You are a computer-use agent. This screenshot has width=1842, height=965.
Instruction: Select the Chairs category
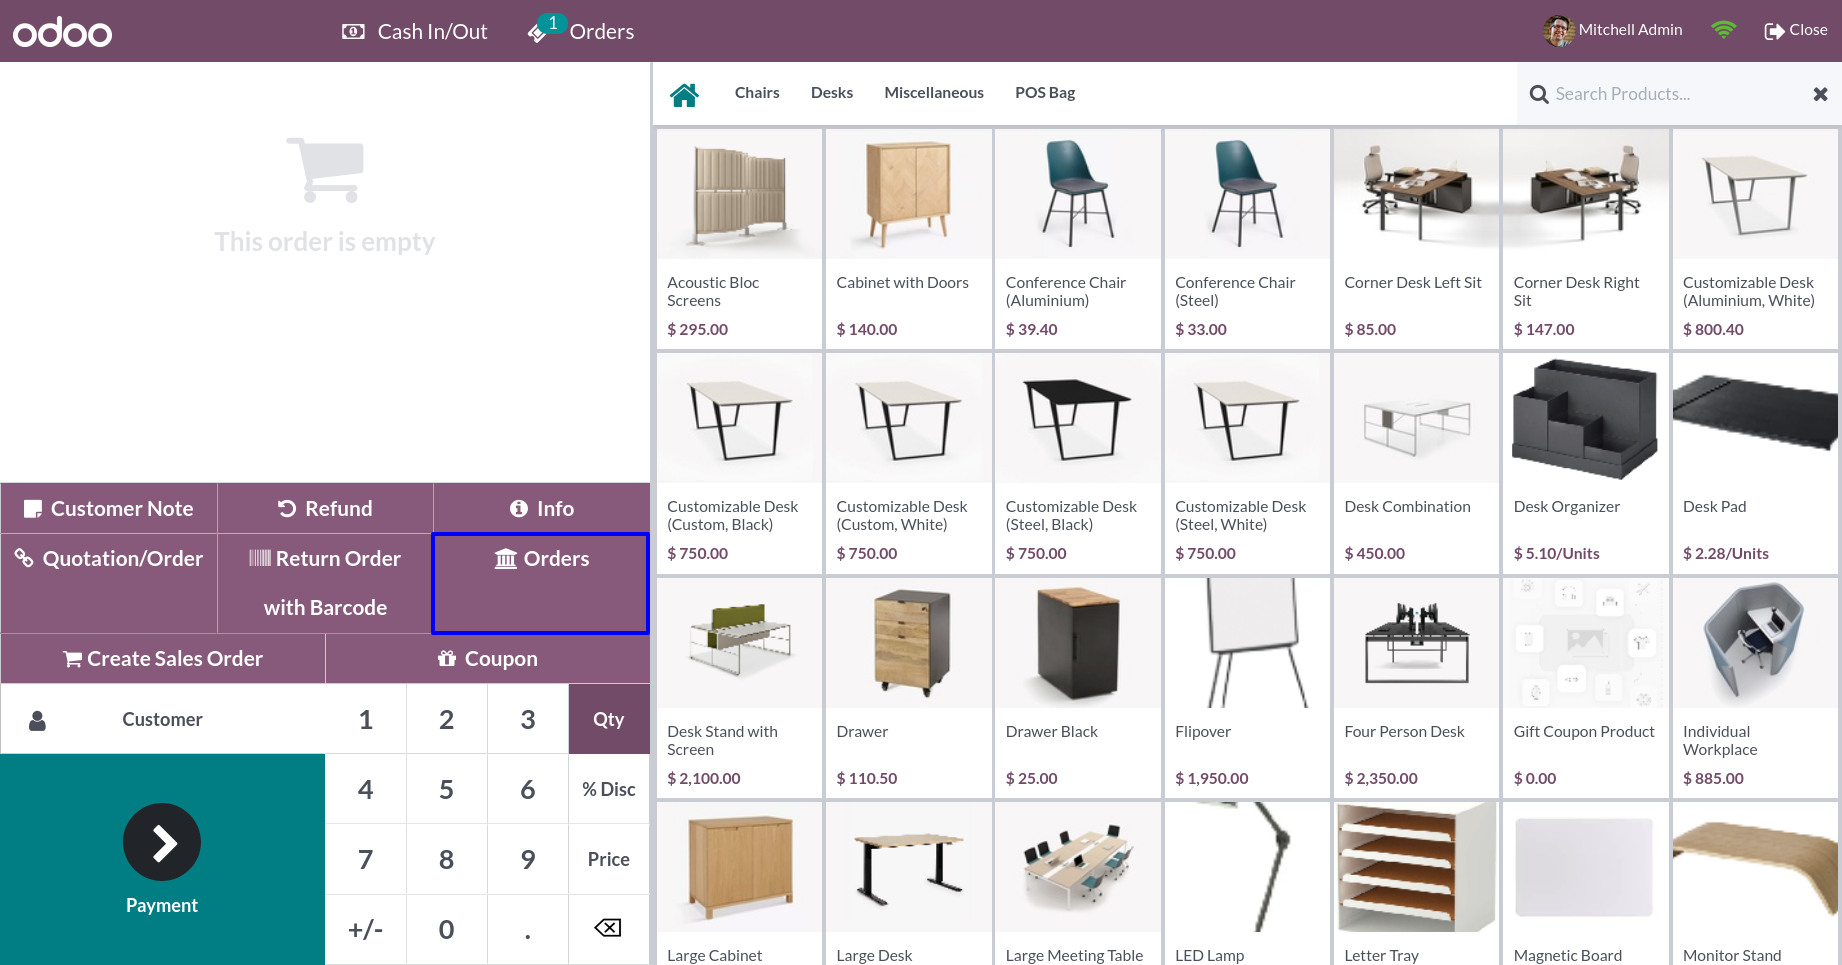coord(757,93)
